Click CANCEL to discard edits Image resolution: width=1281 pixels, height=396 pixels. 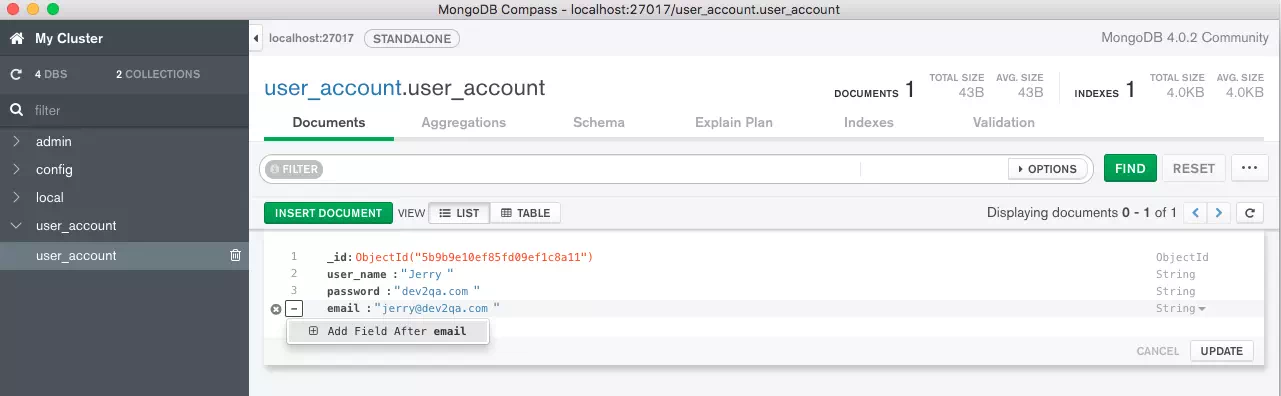pos(1158,351)
